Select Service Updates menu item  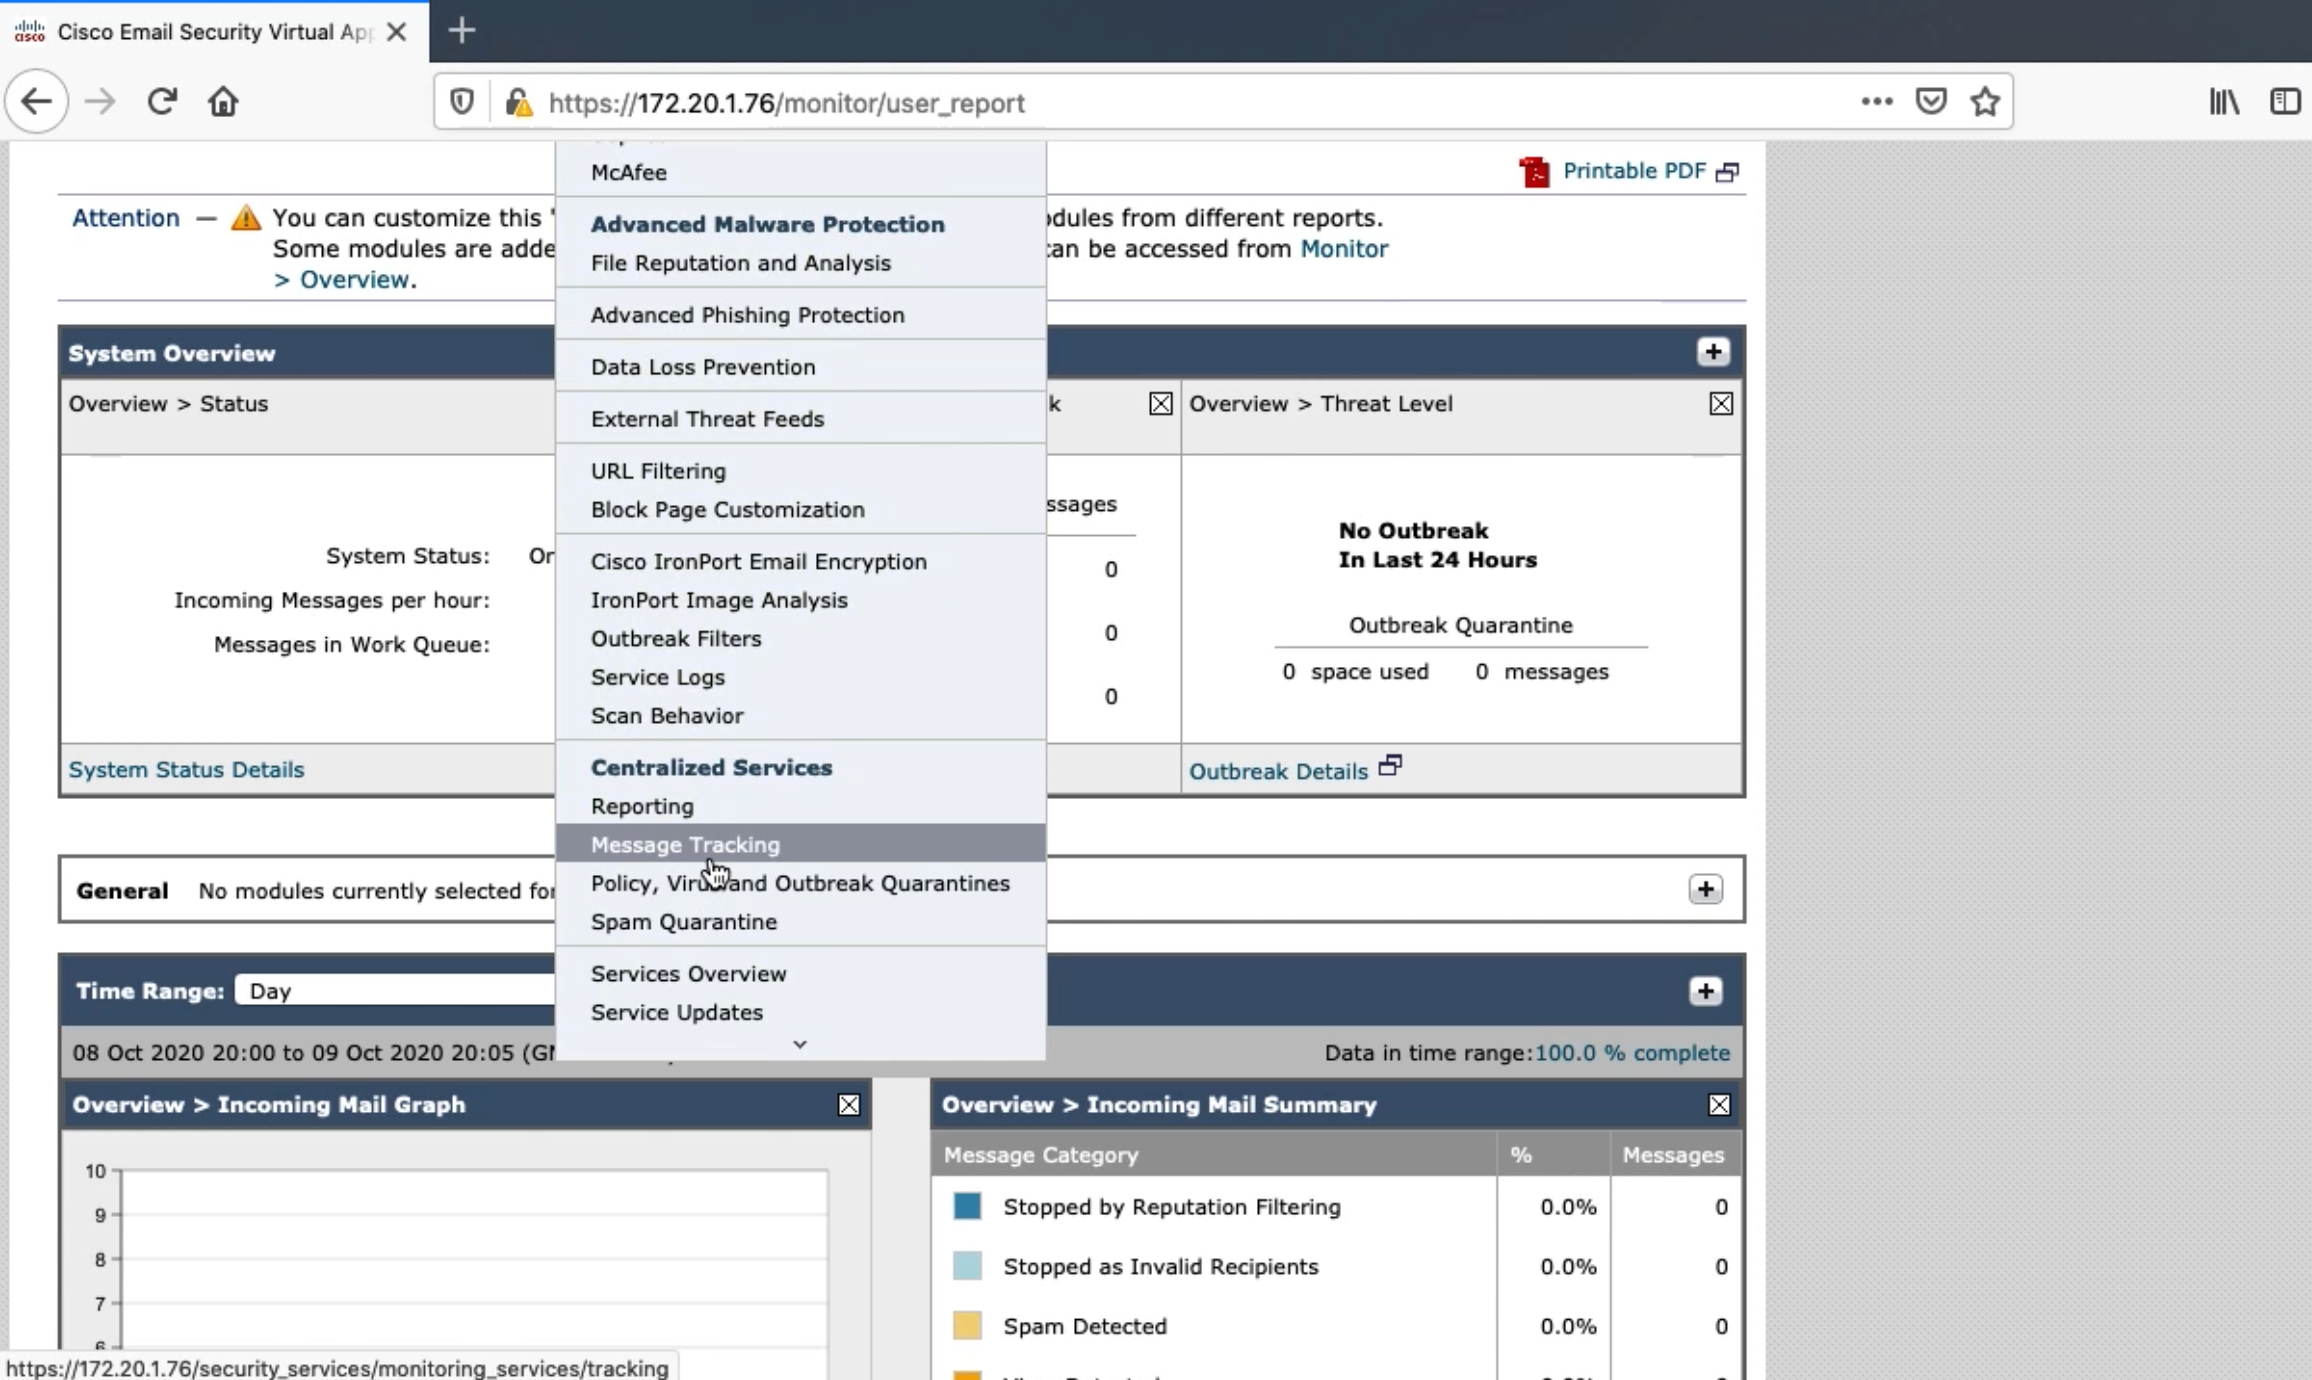click(801, 1013)
